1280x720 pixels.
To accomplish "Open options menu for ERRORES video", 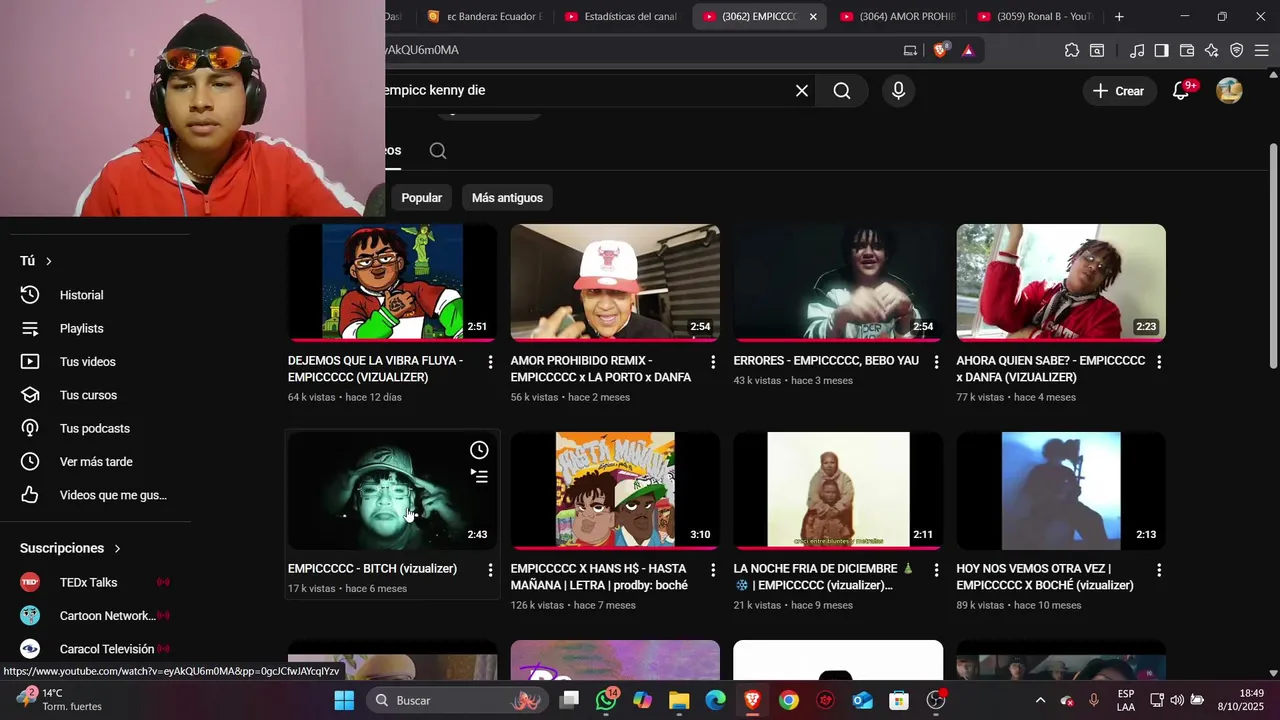I will point(936,362).
